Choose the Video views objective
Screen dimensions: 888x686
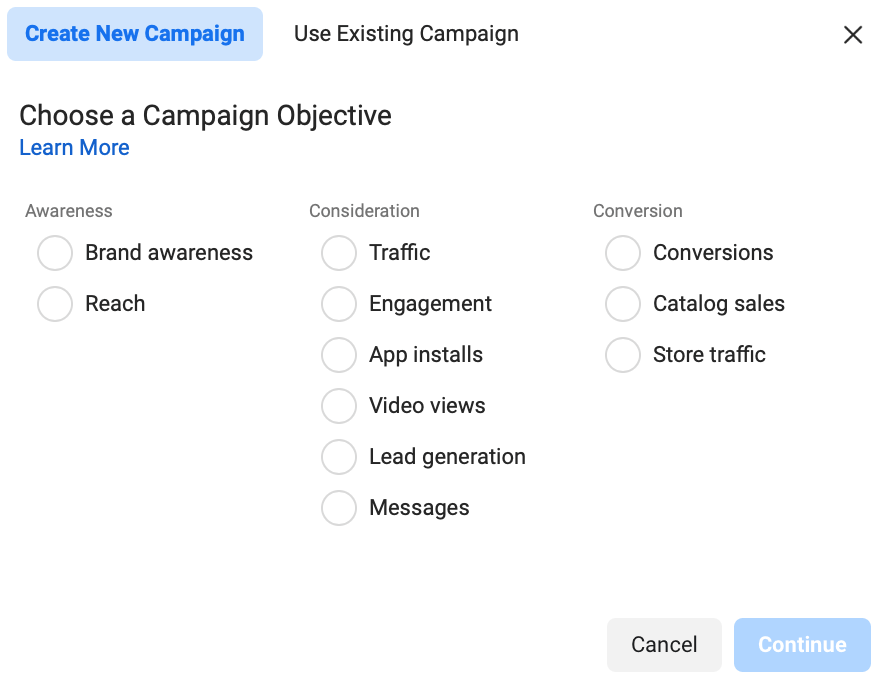339,406
